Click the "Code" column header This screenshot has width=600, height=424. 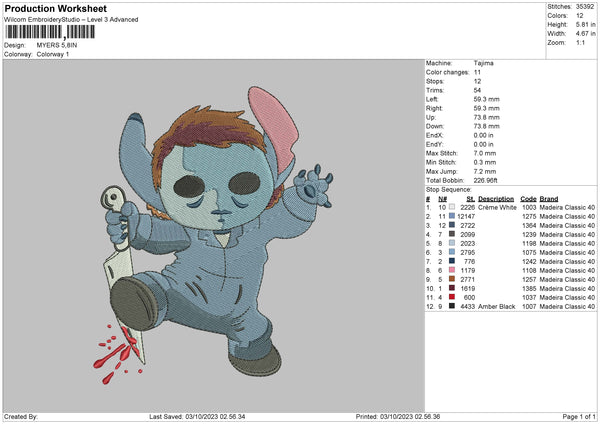(x=528, y=199)
